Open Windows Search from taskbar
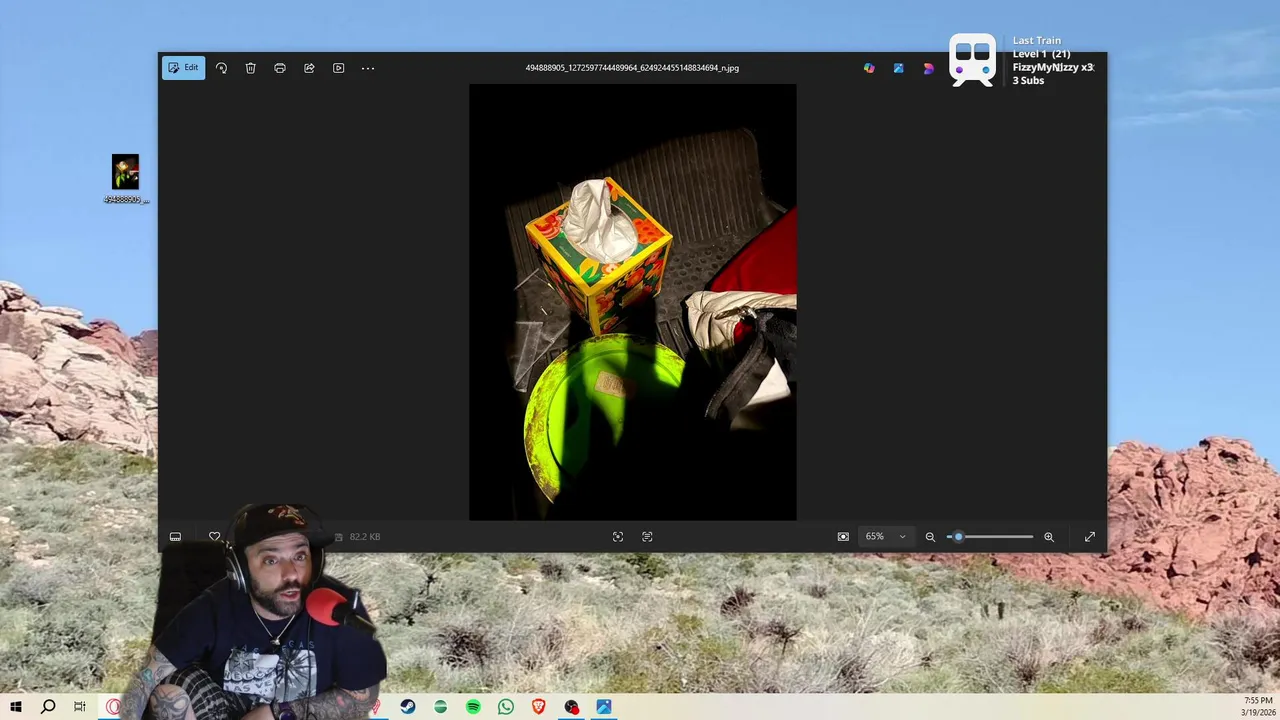The height and width of the screenshot is (720, 1280). [48, 707]
